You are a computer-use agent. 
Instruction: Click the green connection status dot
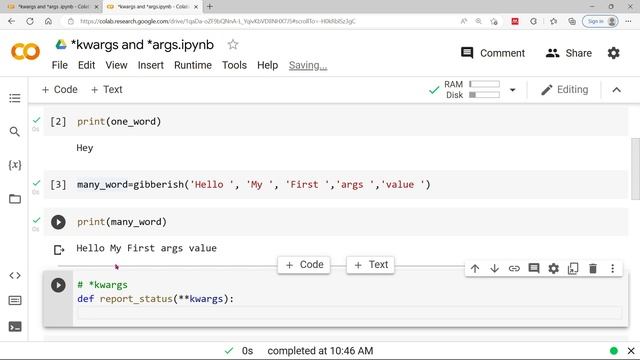(x=613, y=351)
